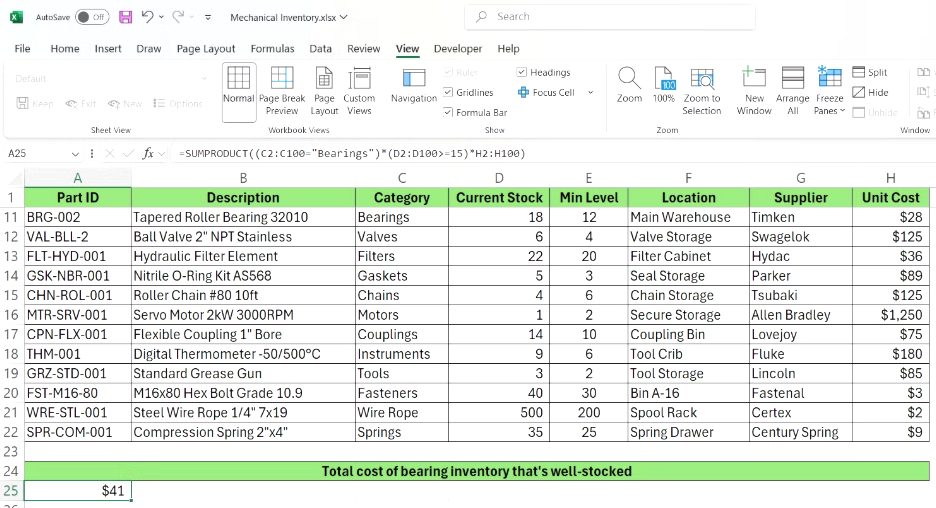Select cell Servo Motor 2kW 3000RPM
936x508 pixels.
243,315
